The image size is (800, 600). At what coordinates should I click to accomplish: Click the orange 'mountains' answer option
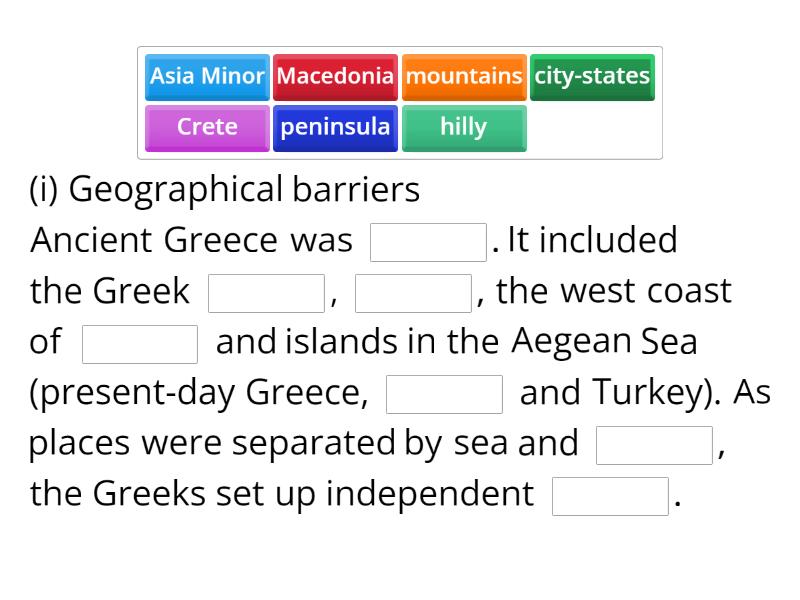point(463,76)
